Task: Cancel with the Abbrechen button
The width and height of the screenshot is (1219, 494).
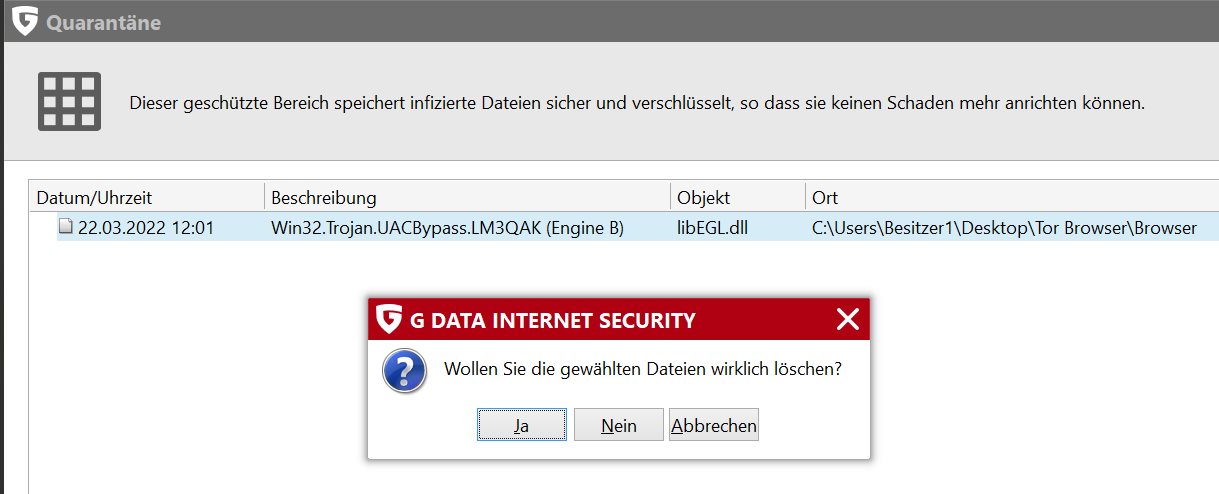Action: [714, 425]
